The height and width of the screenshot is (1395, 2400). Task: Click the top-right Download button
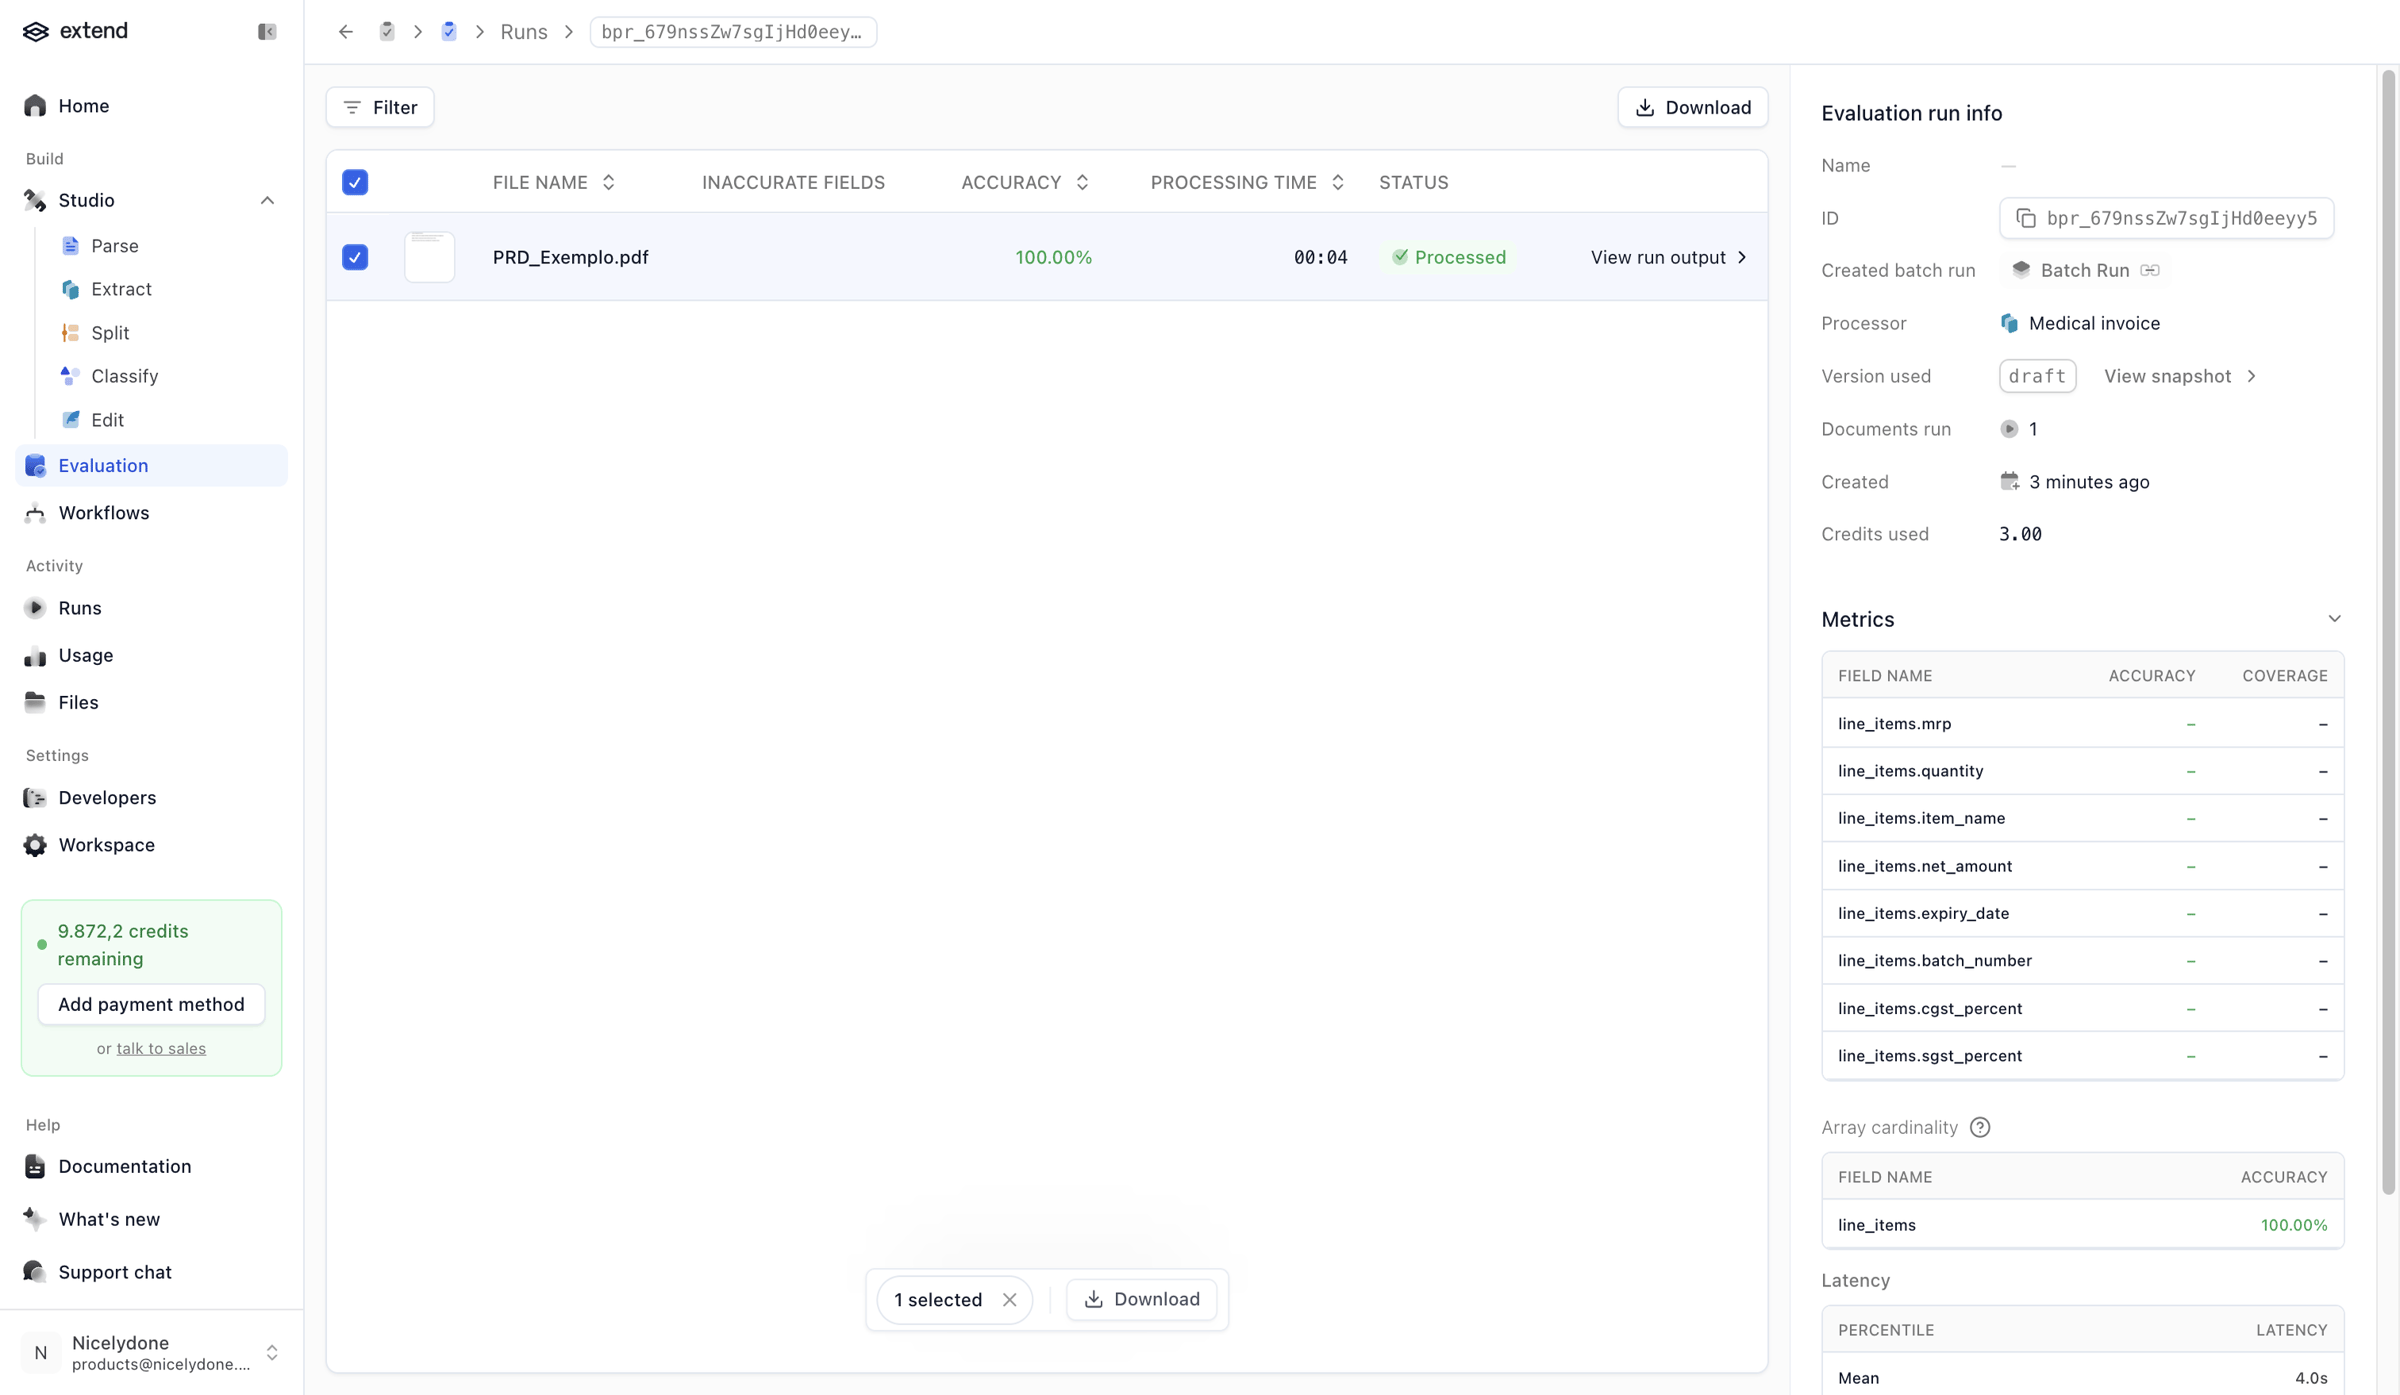(1692, 107)
